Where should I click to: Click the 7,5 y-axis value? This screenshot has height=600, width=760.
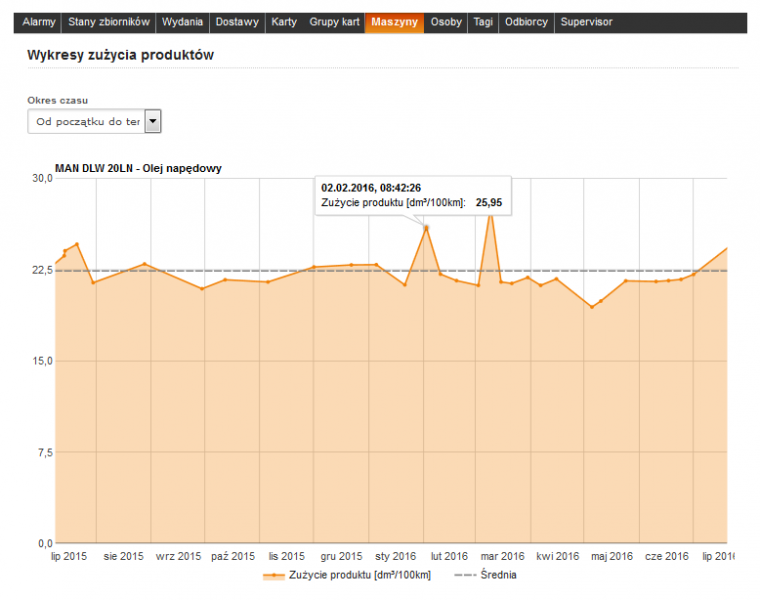click(x=45, y=453)
